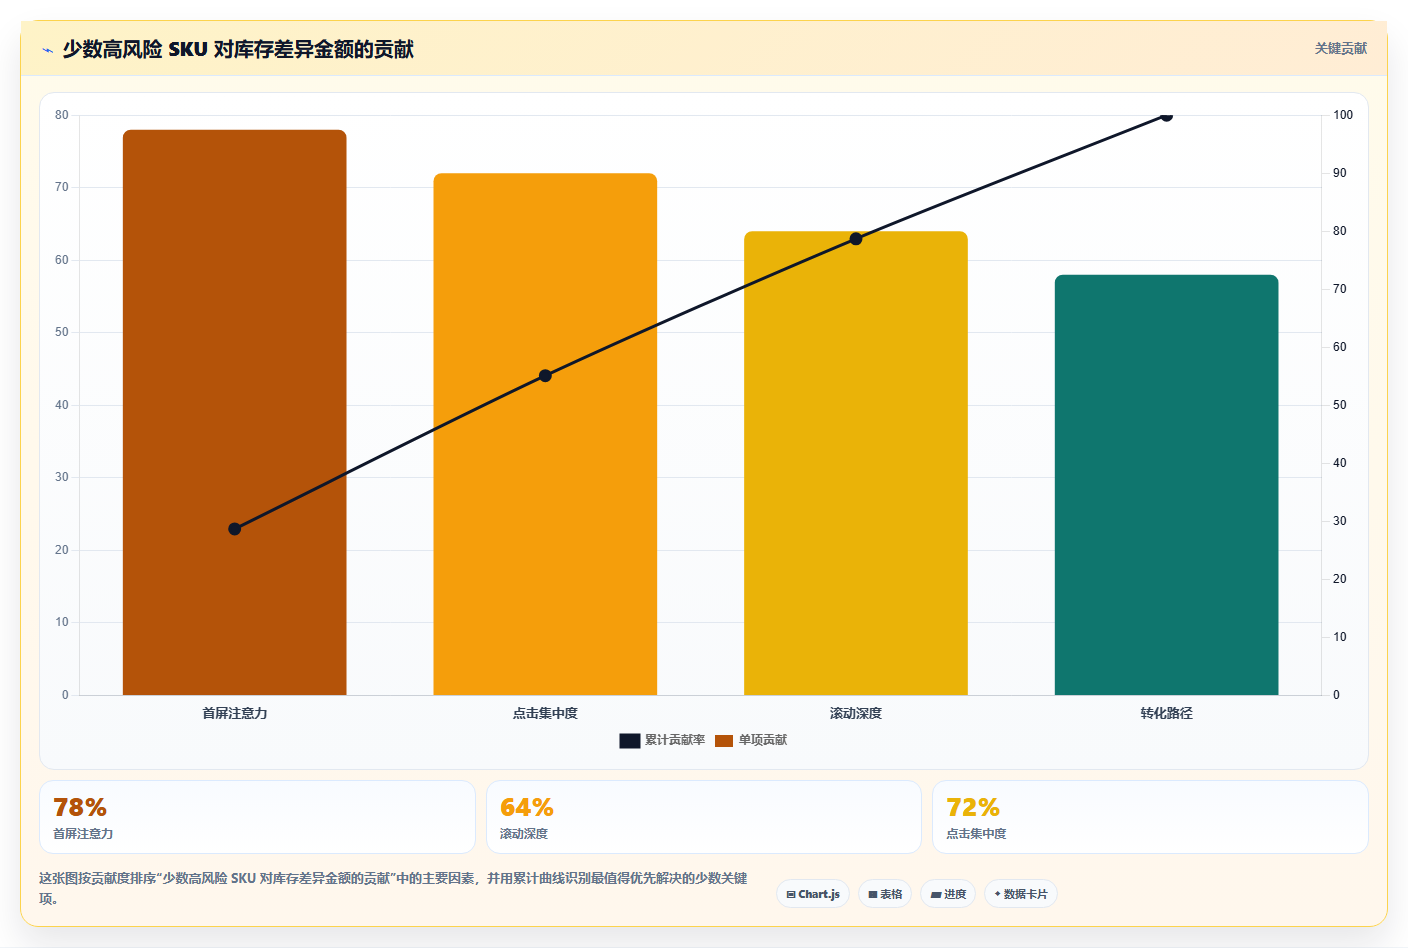Click the brown 单项贡献 legend color box
Viewport: 1408px width, 948px height.
coord(724,740)
